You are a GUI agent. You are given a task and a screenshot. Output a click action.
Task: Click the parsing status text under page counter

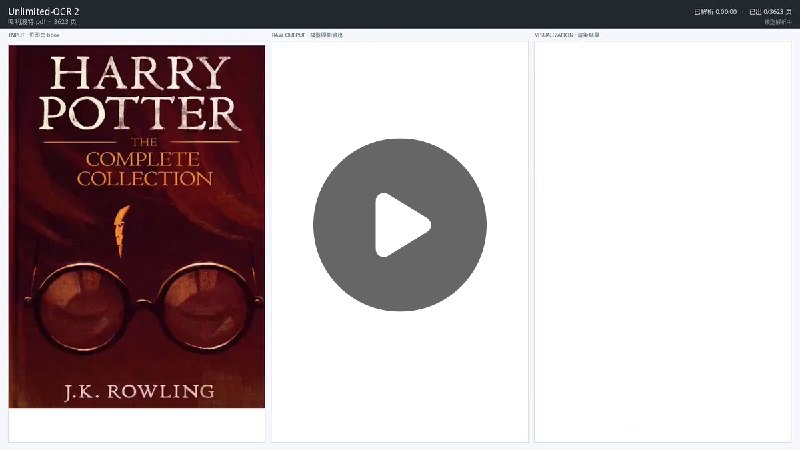[x=778, y=22]
